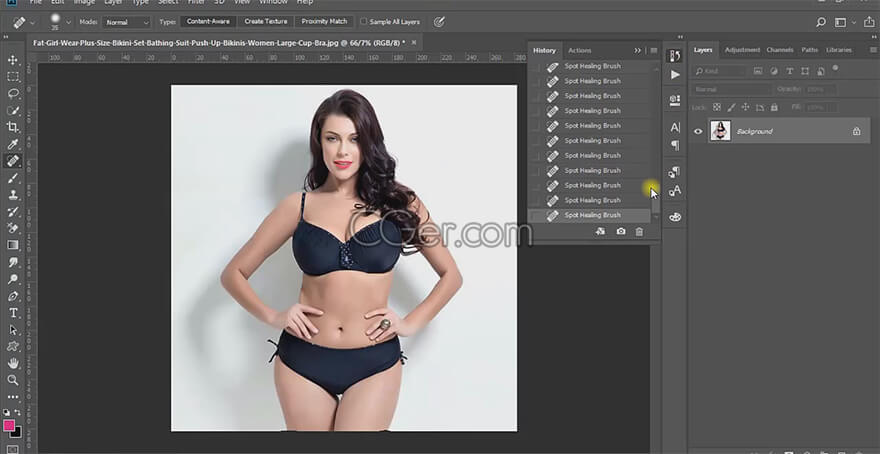This screenshot has width=880, height=454.
Task: Open the Kind filter dropdown in the Layers panel
Action: tap(721, 71)
